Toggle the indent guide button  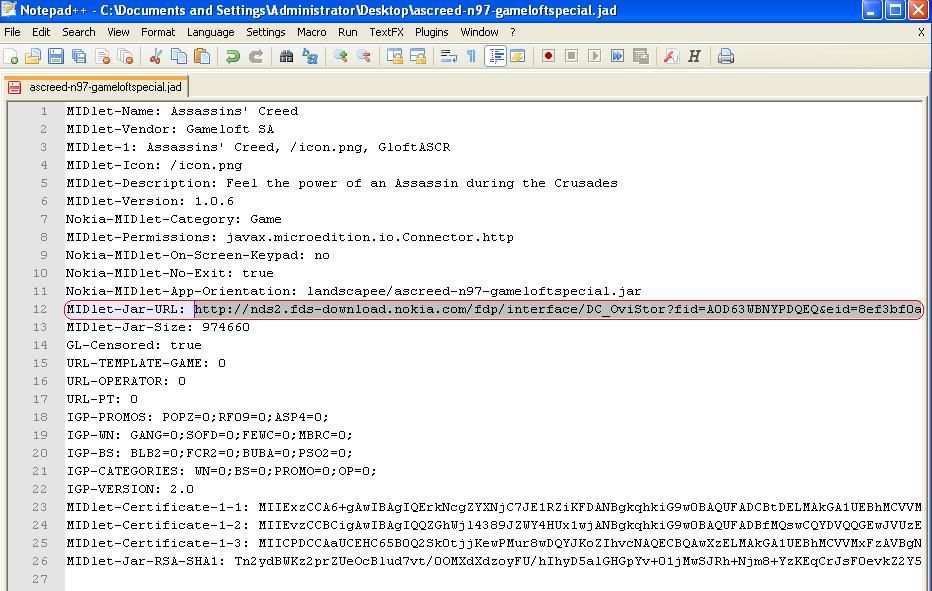pyautogui.click(x=495, y=56)
